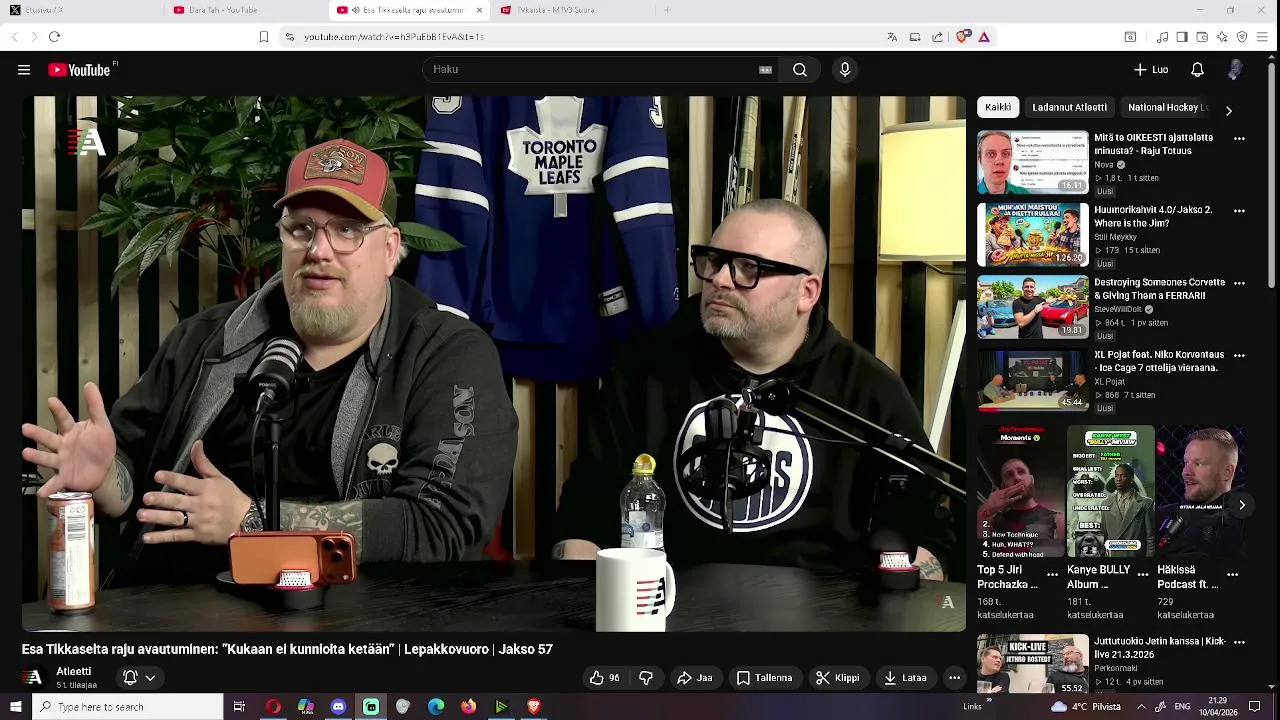Open Task View on taskbar
1280x720 pixels.
tap(239, 707)
